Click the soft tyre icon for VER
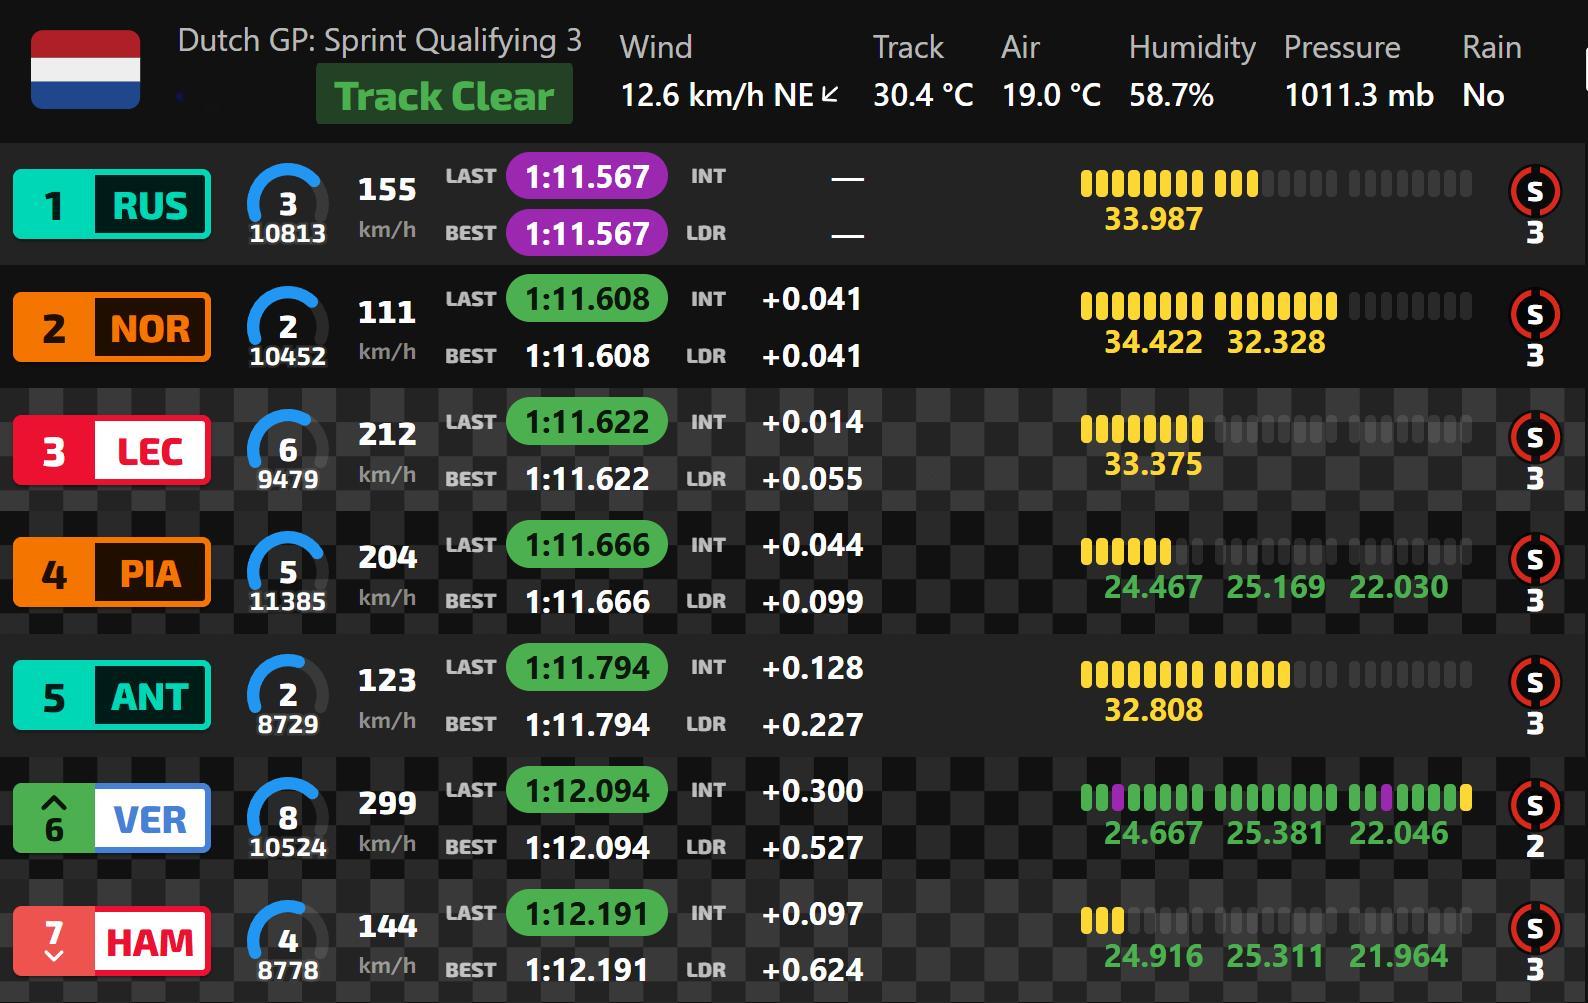 1535,804
